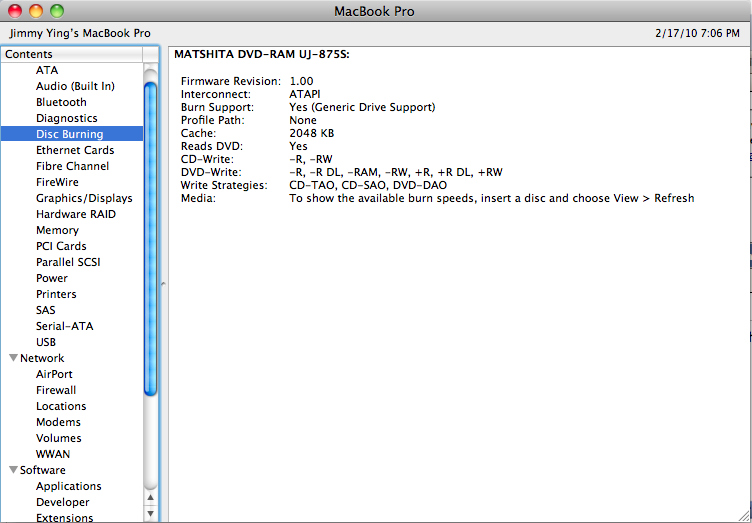Show installed Applications list

tap(69, 486)
